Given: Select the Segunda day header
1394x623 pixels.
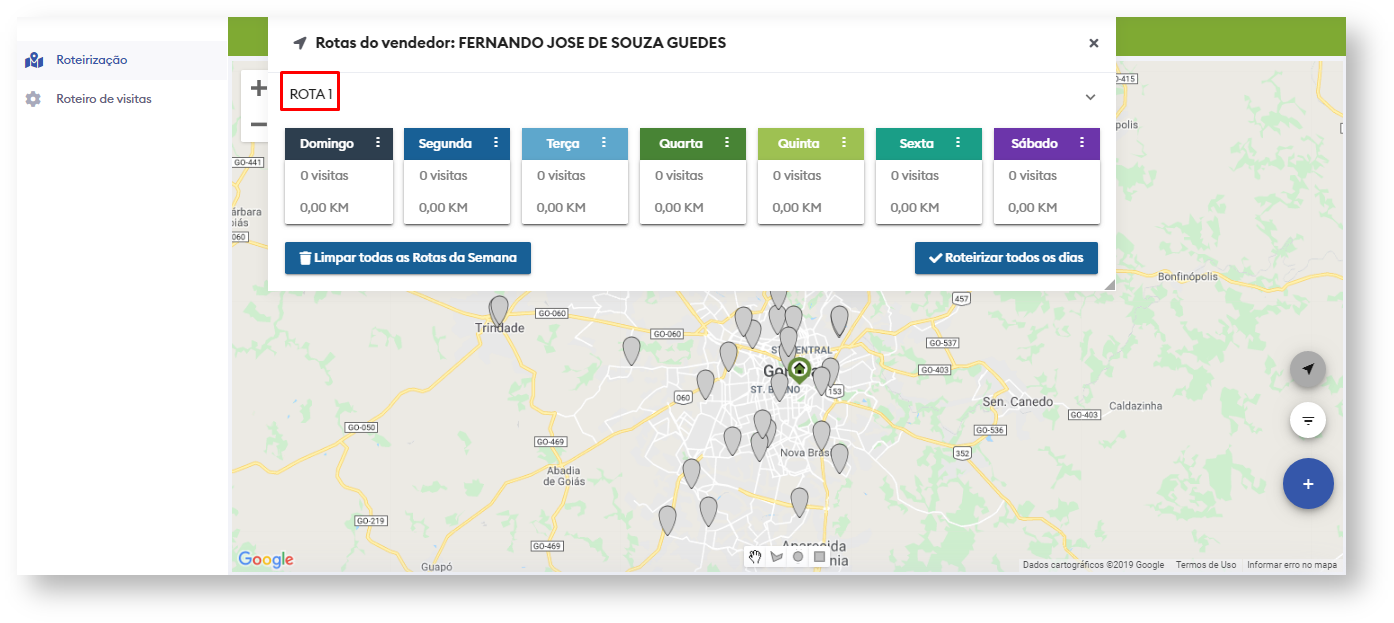Looking at the screenshot, I should coord(457,143).
